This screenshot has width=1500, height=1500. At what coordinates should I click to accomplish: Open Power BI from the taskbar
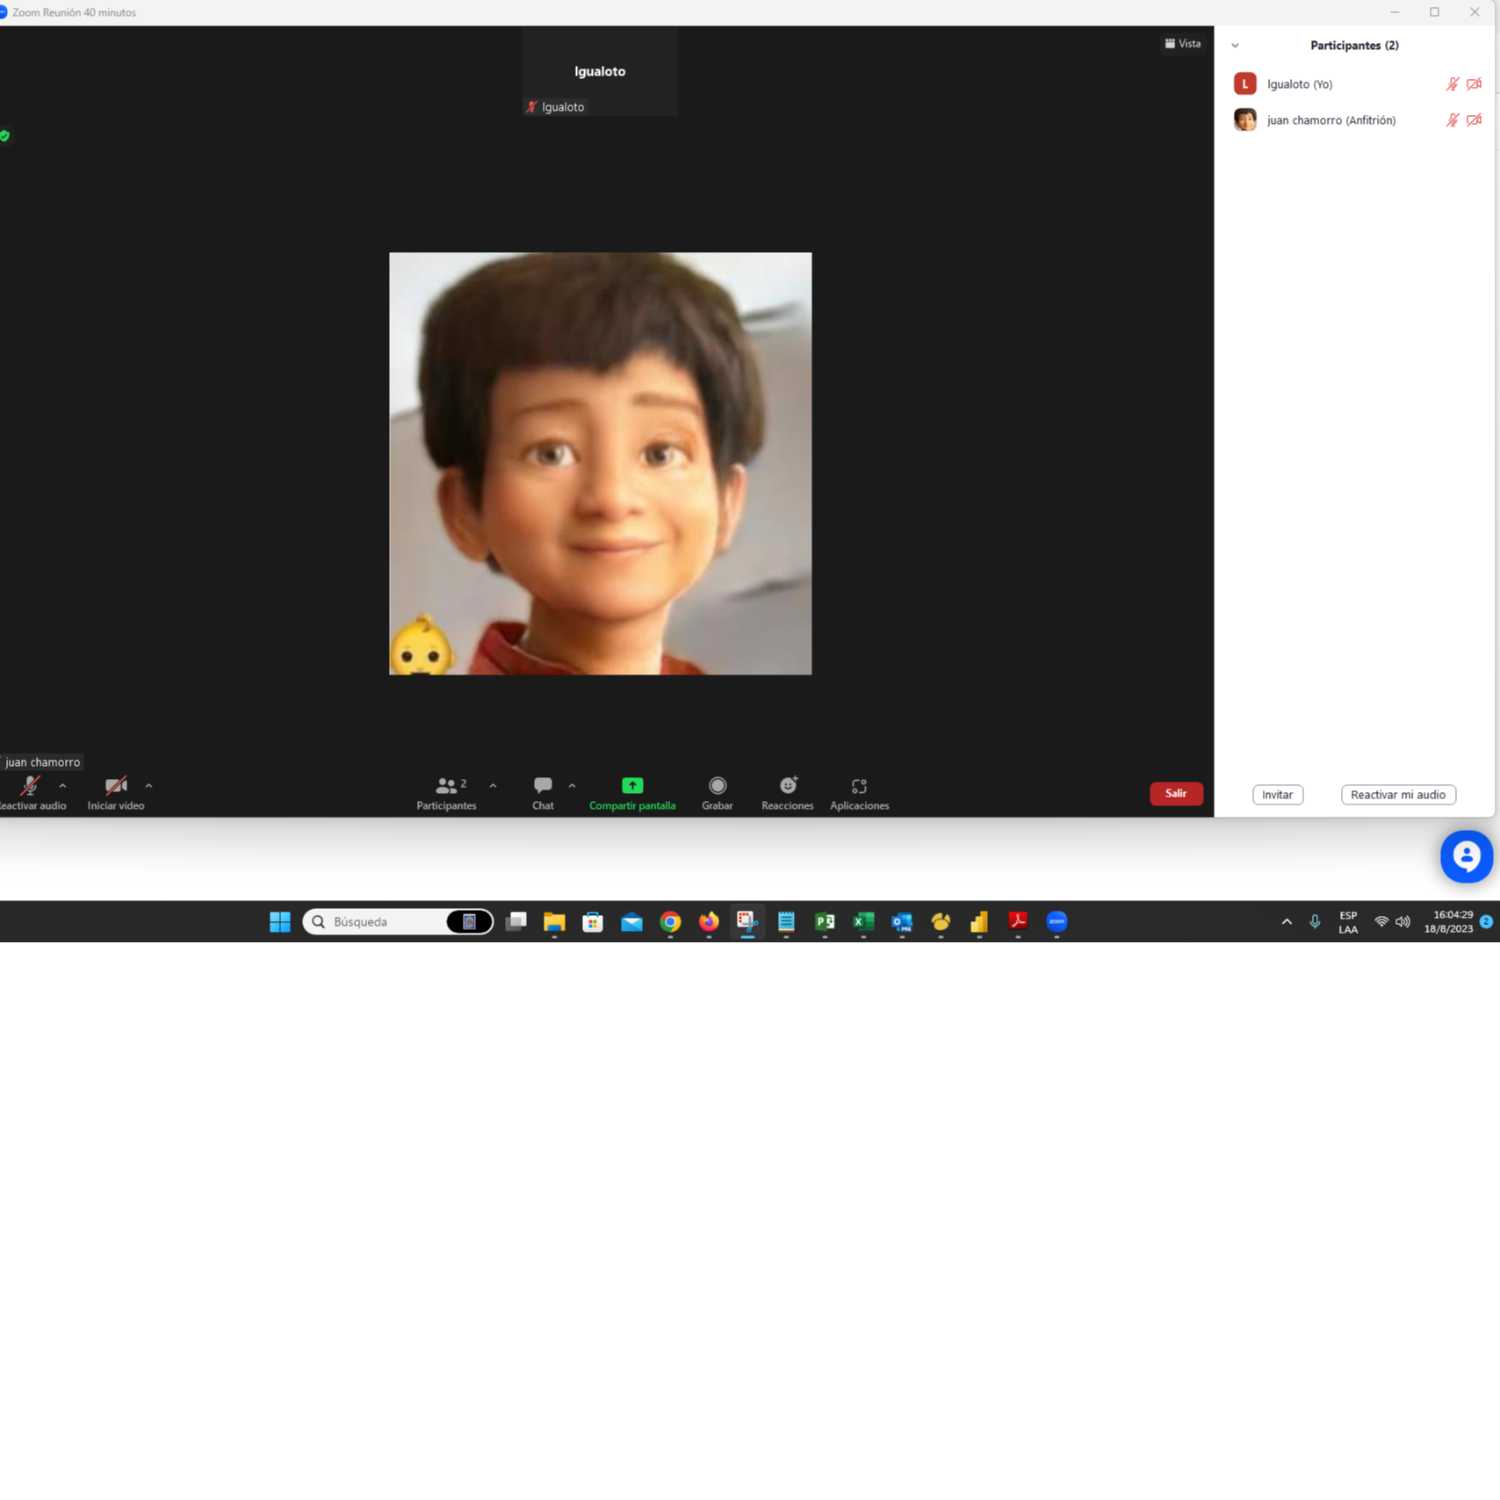click(x=979, y=922)
